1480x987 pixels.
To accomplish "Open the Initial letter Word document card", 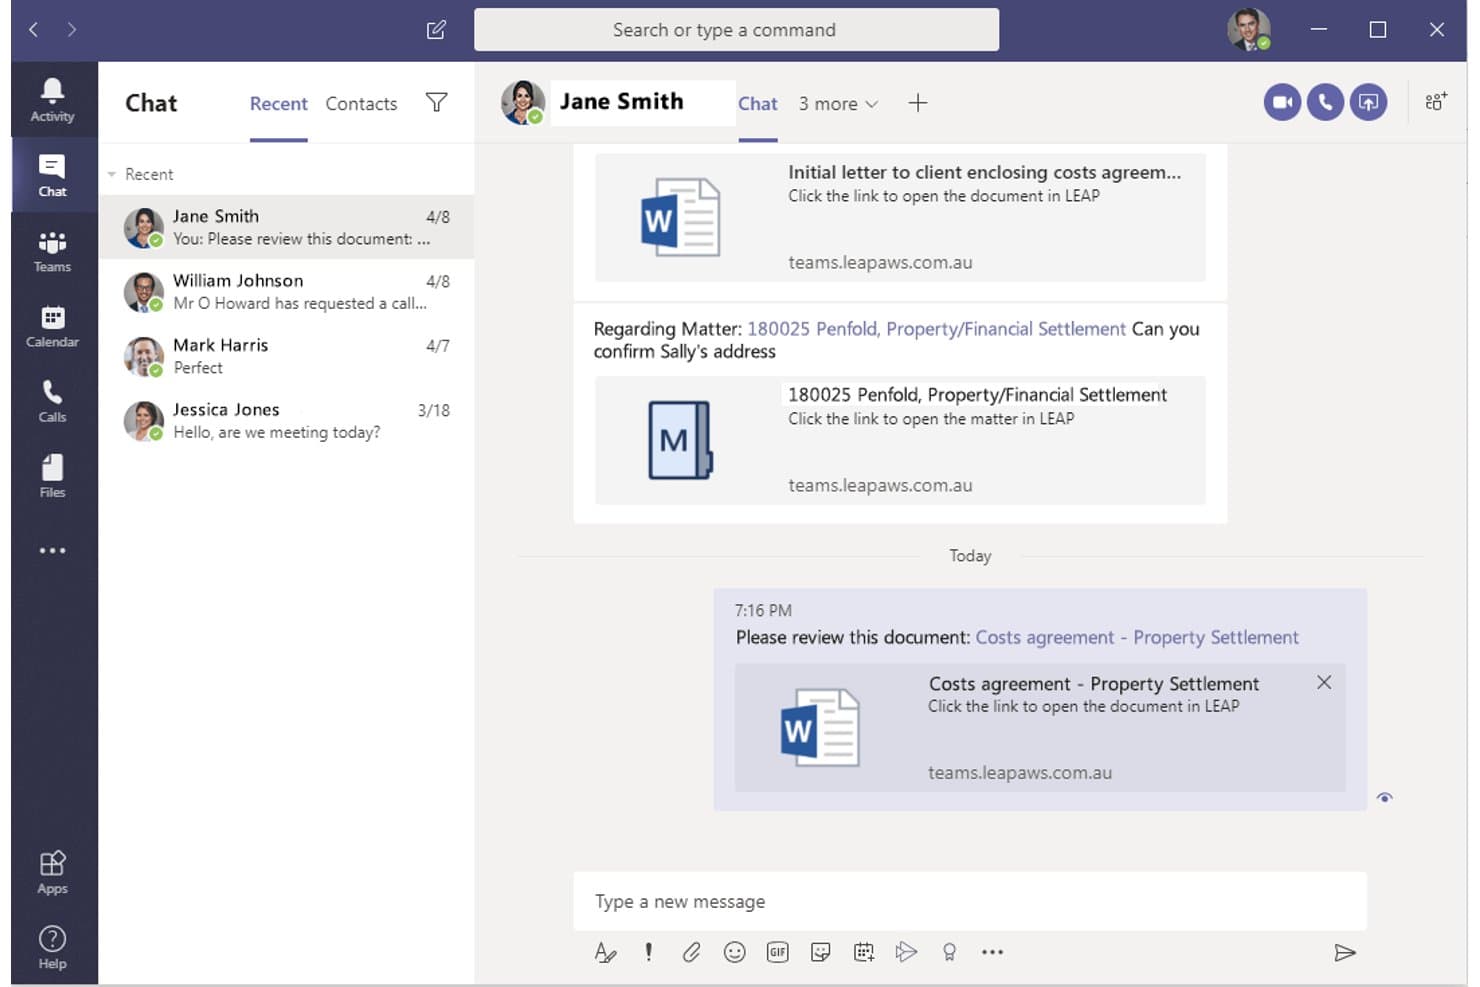I will (x=900, y=217).
